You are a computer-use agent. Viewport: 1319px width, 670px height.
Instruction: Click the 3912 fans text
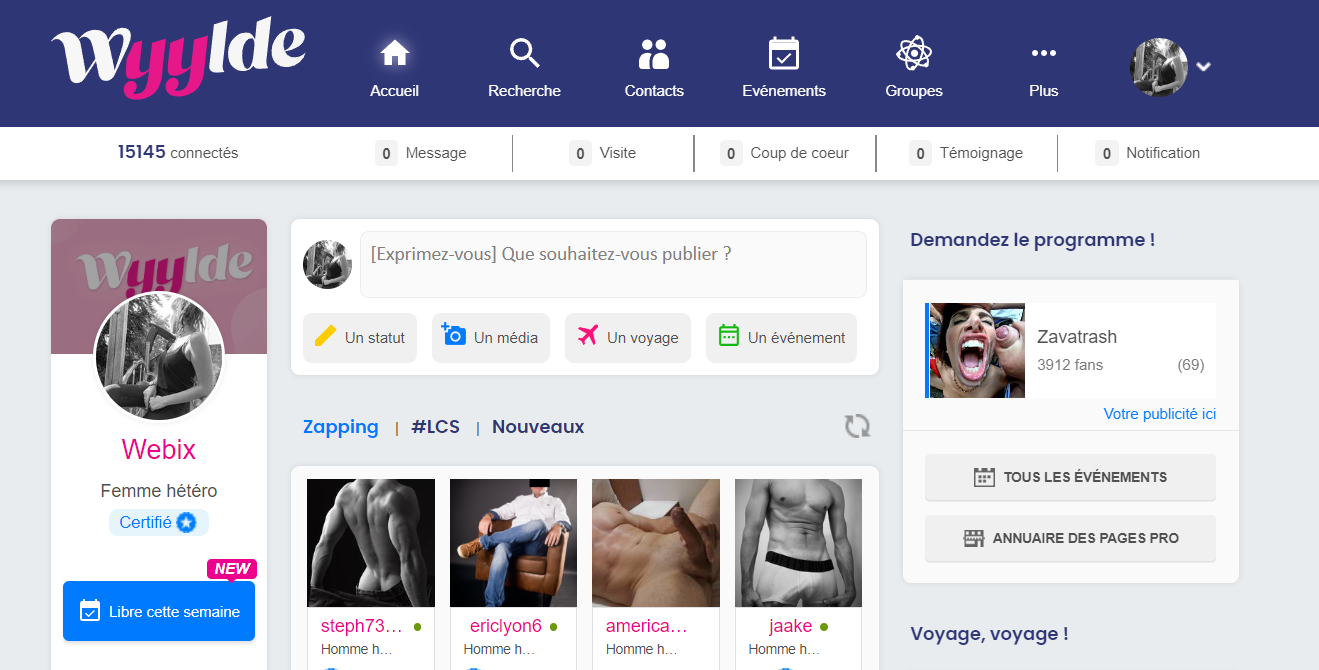[x=1070, y=365]
